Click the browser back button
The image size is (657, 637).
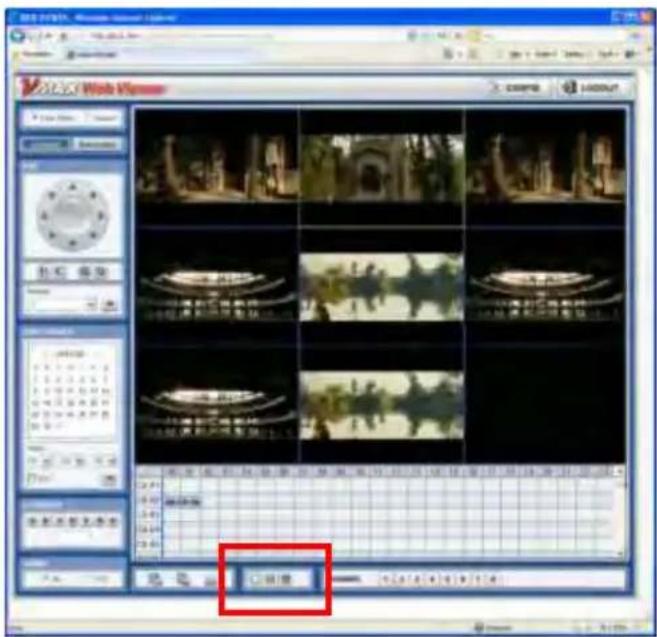[18, 36]
